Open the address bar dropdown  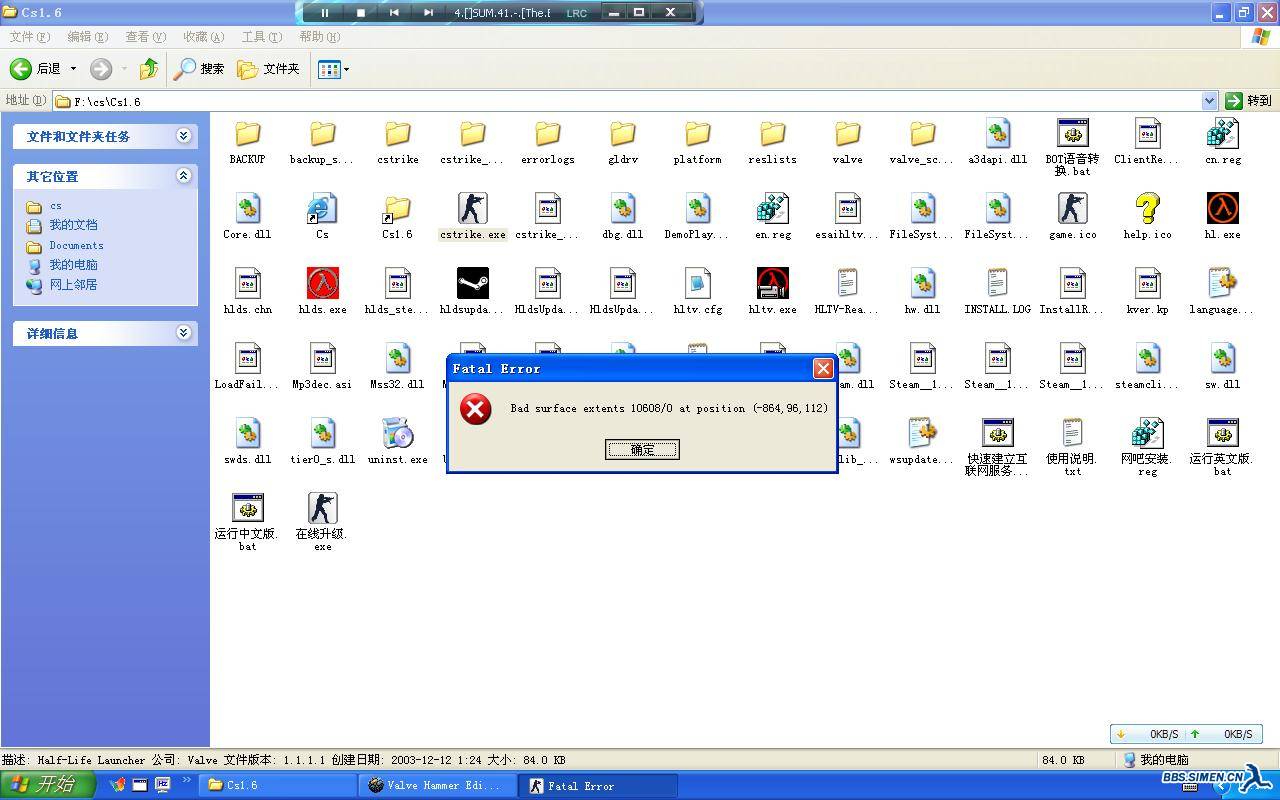pos(1209,101)
